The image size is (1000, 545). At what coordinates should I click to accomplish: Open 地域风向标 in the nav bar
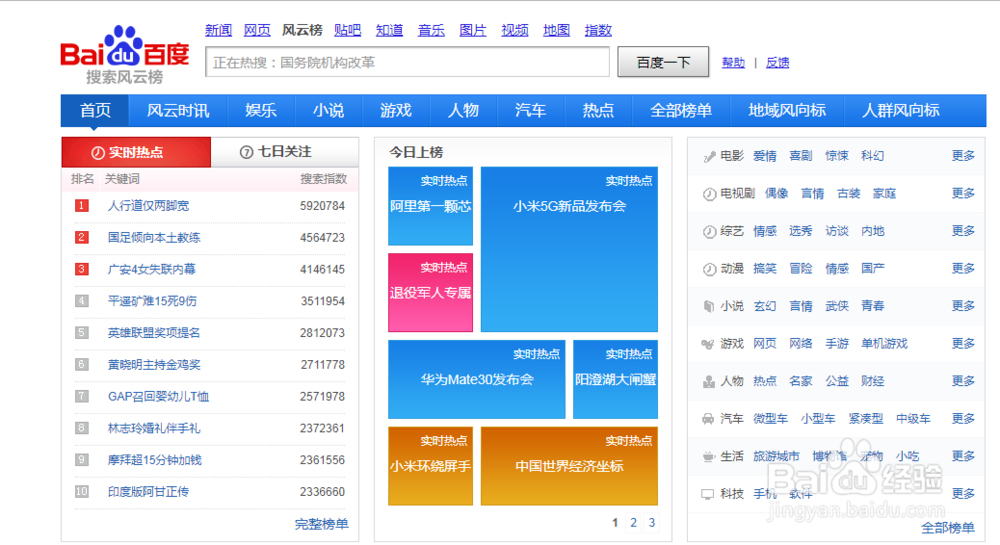click(787, 110)
